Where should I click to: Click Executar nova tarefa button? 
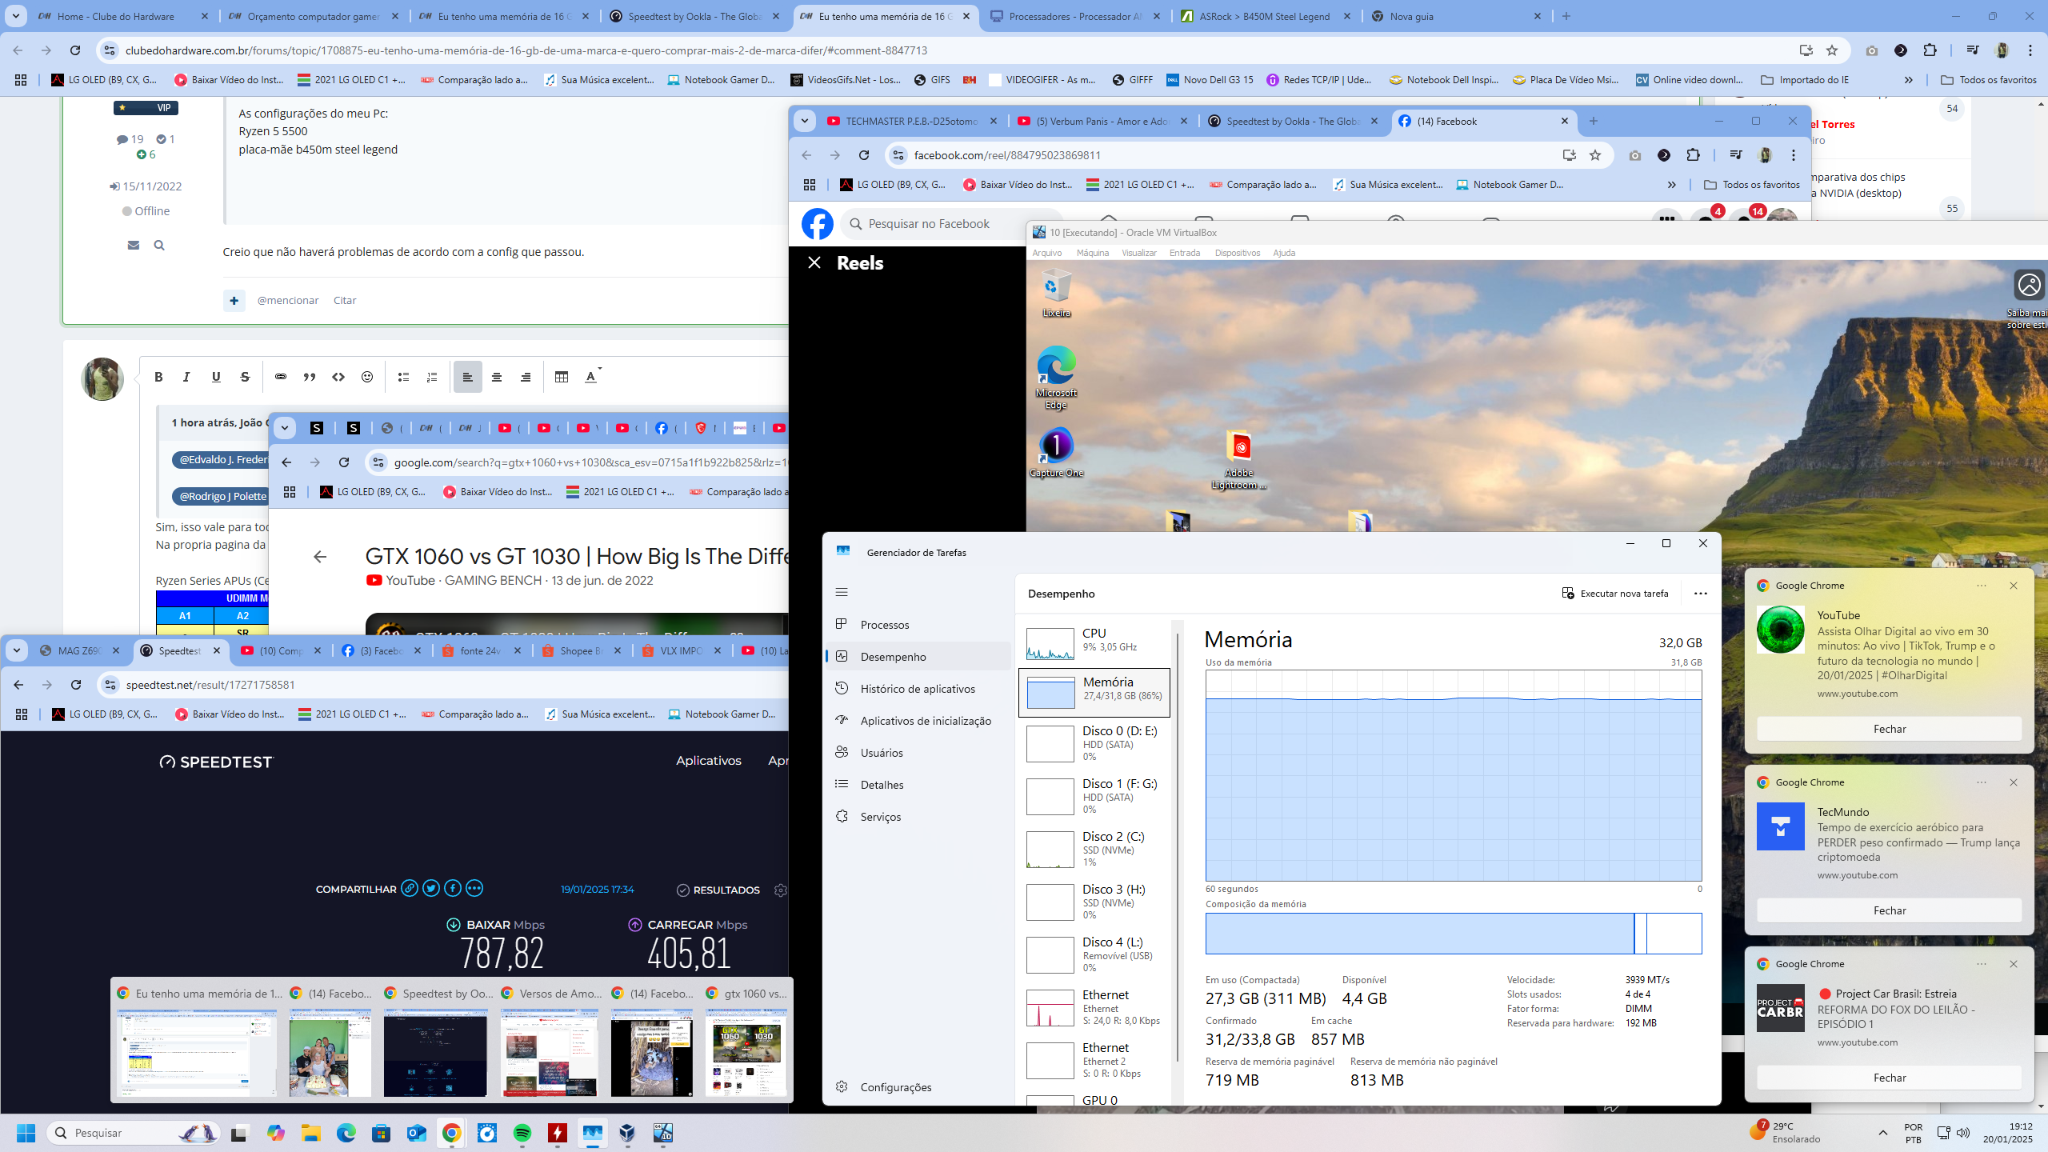(1615, 593)
